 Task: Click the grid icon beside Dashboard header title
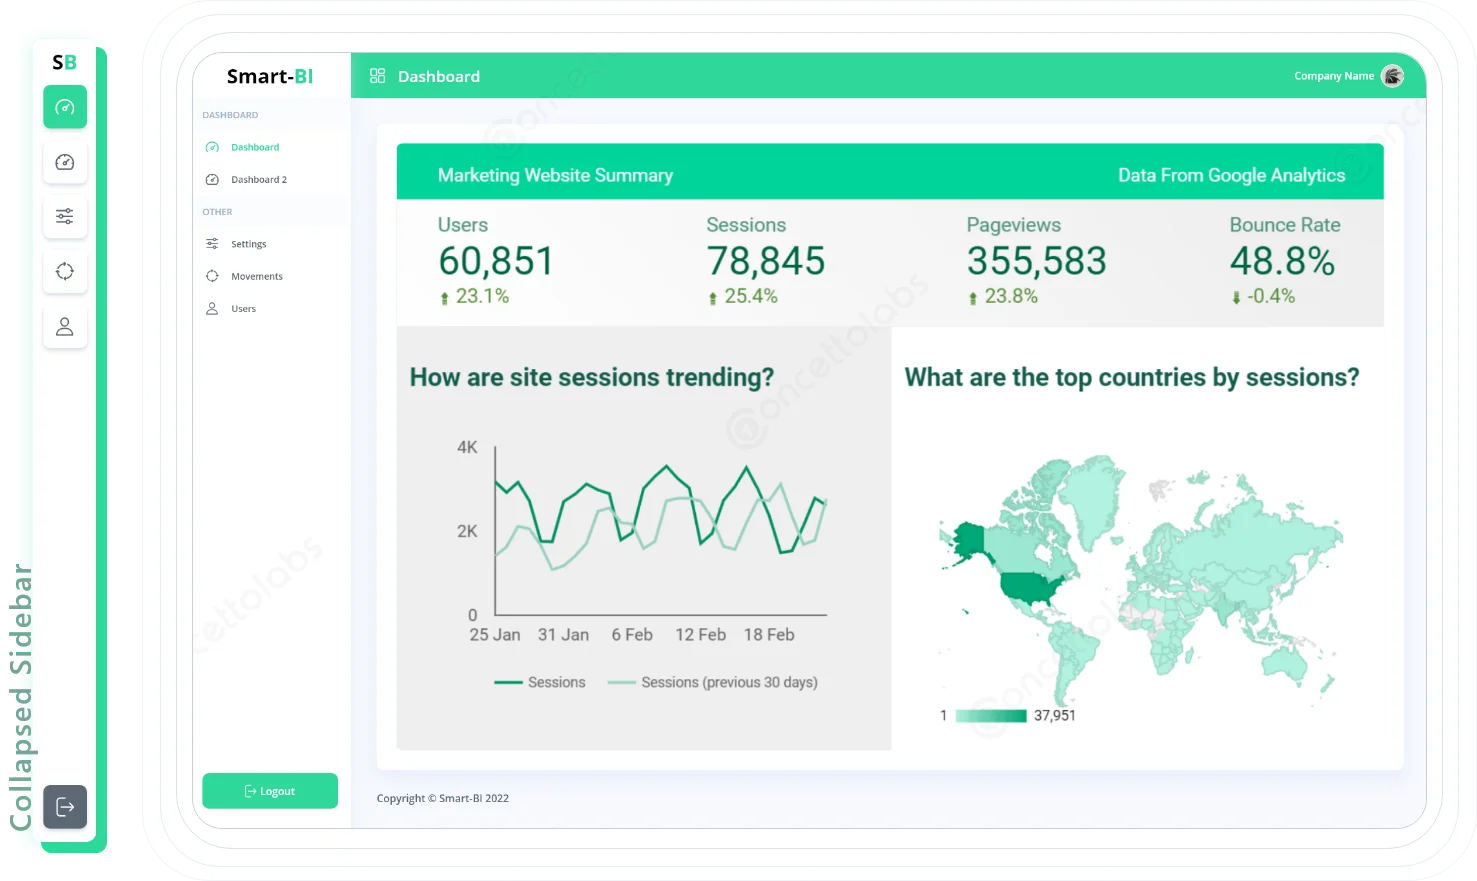(x=377, y=76)
